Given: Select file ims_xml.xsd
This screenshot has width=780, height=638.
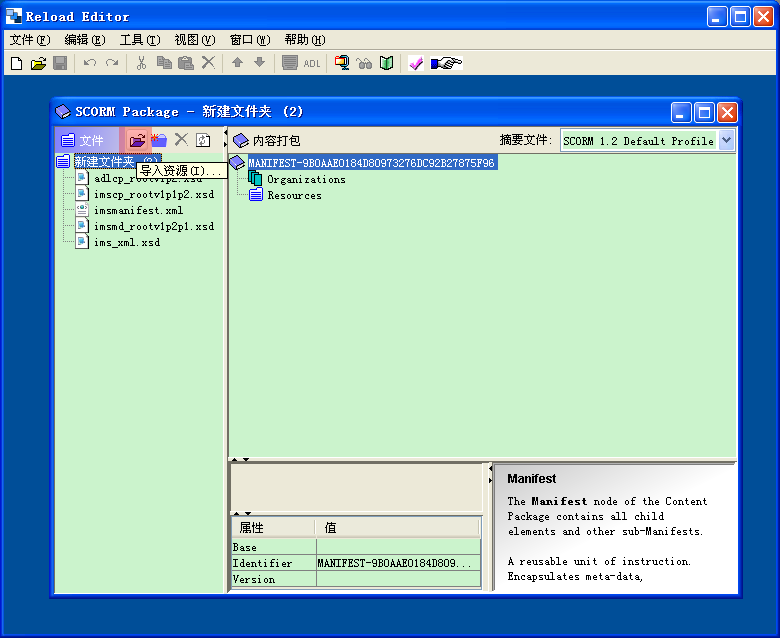Looking at the screenshot, I should 127,242.
